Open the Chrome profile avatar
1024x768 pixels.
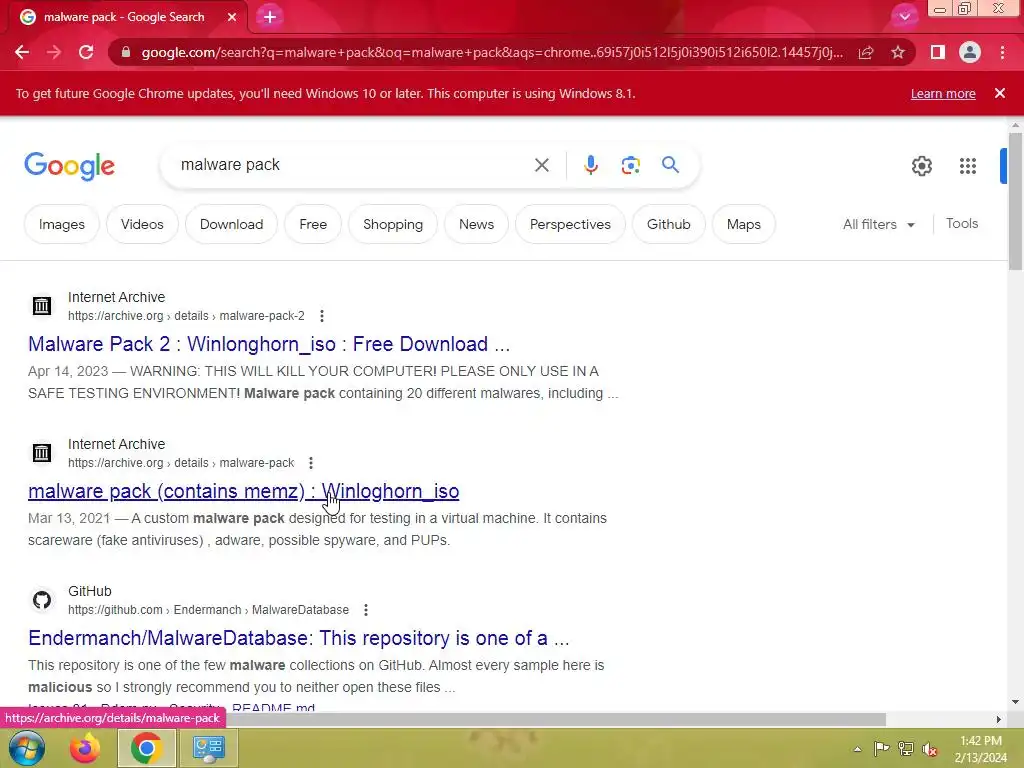(970, 52)
